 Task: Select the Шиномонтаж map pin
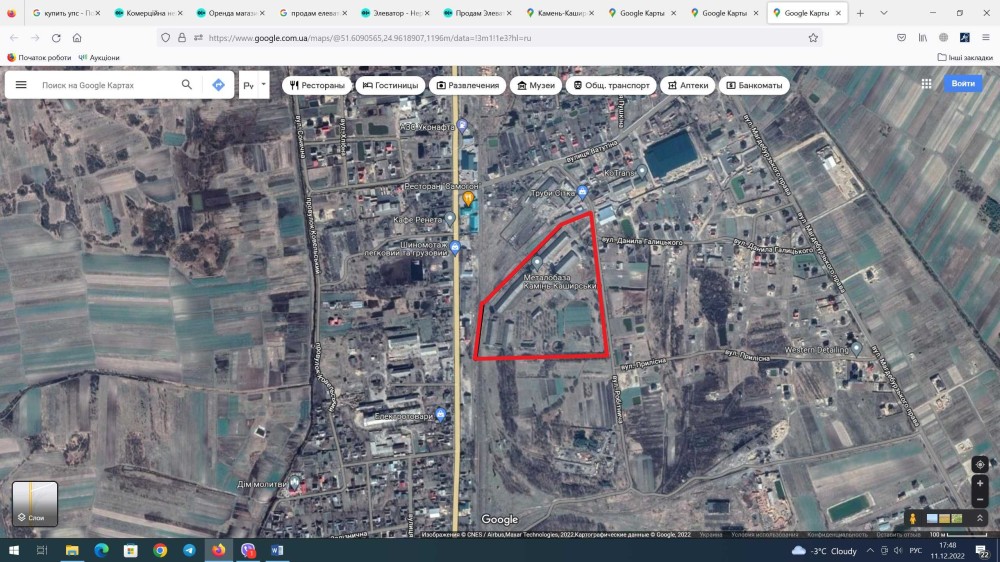point(455,248)
